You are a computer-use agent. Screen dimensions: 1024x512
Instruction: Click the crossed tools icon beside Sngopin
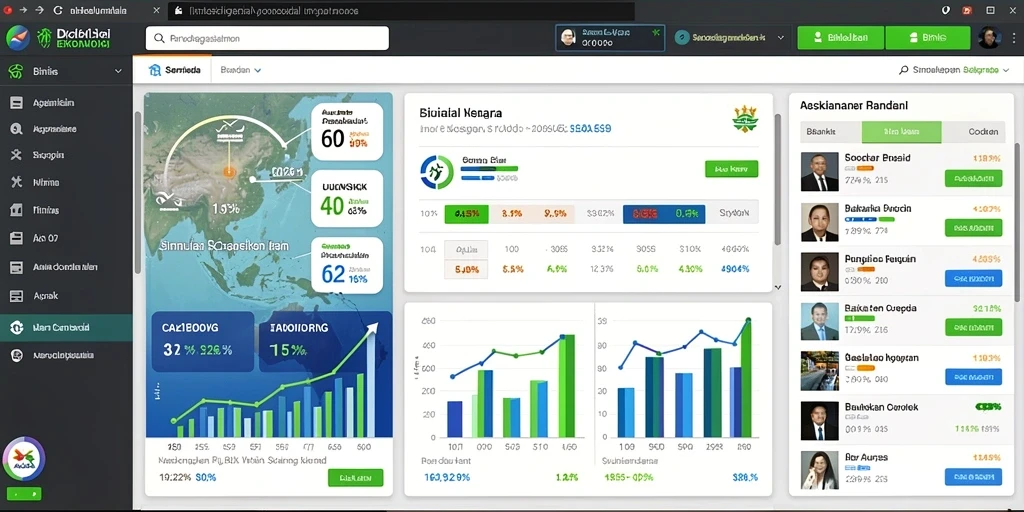16,155
